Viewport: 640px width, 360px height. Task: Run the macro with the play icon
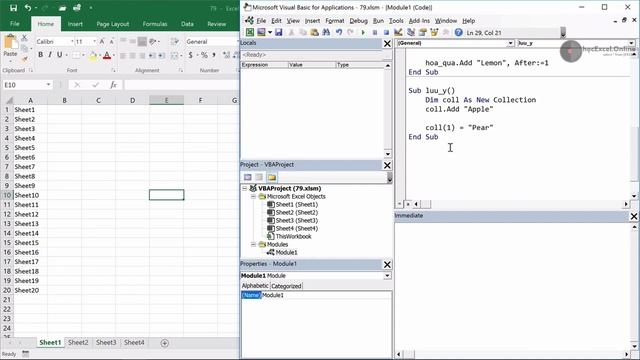(x=363, y=32)
